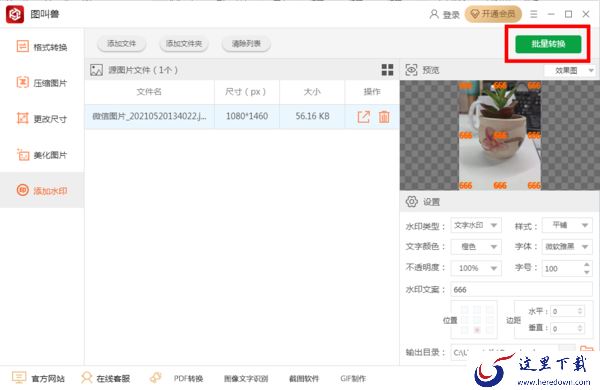
Task: Click the 输出目录 output directory path field
Action: point(505,352)
